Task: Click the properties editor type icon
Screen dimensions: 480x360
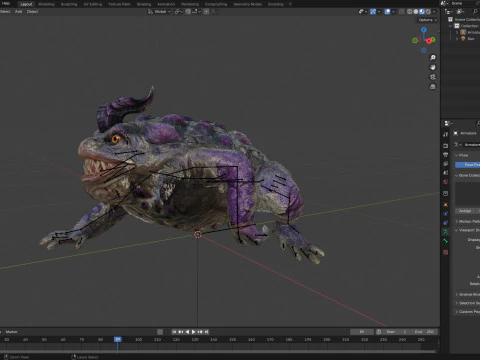Action: coord(447,124)
